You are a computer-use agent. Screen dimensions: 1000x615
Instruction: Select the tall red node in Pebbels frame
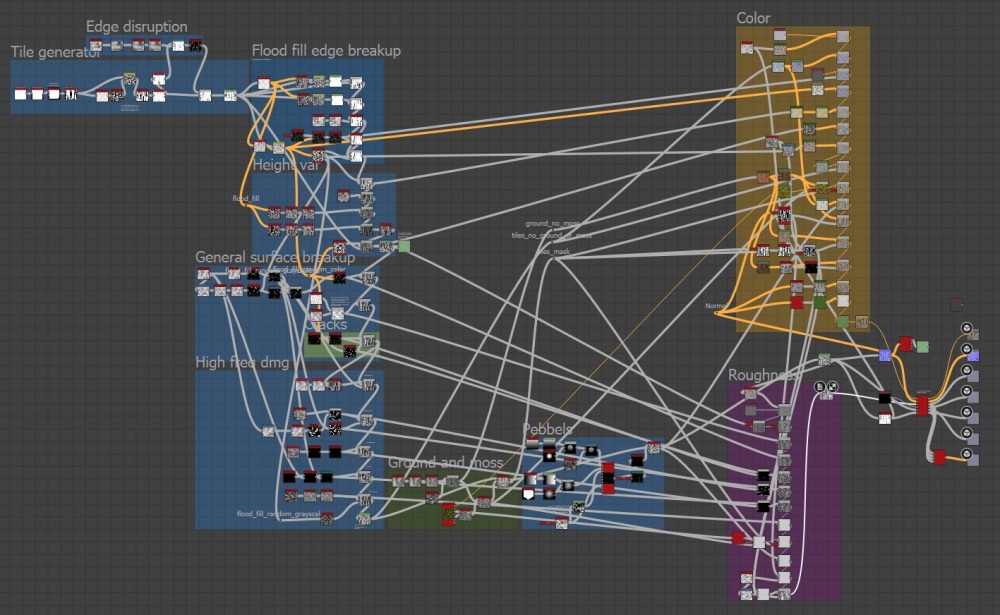click(608, 478)
